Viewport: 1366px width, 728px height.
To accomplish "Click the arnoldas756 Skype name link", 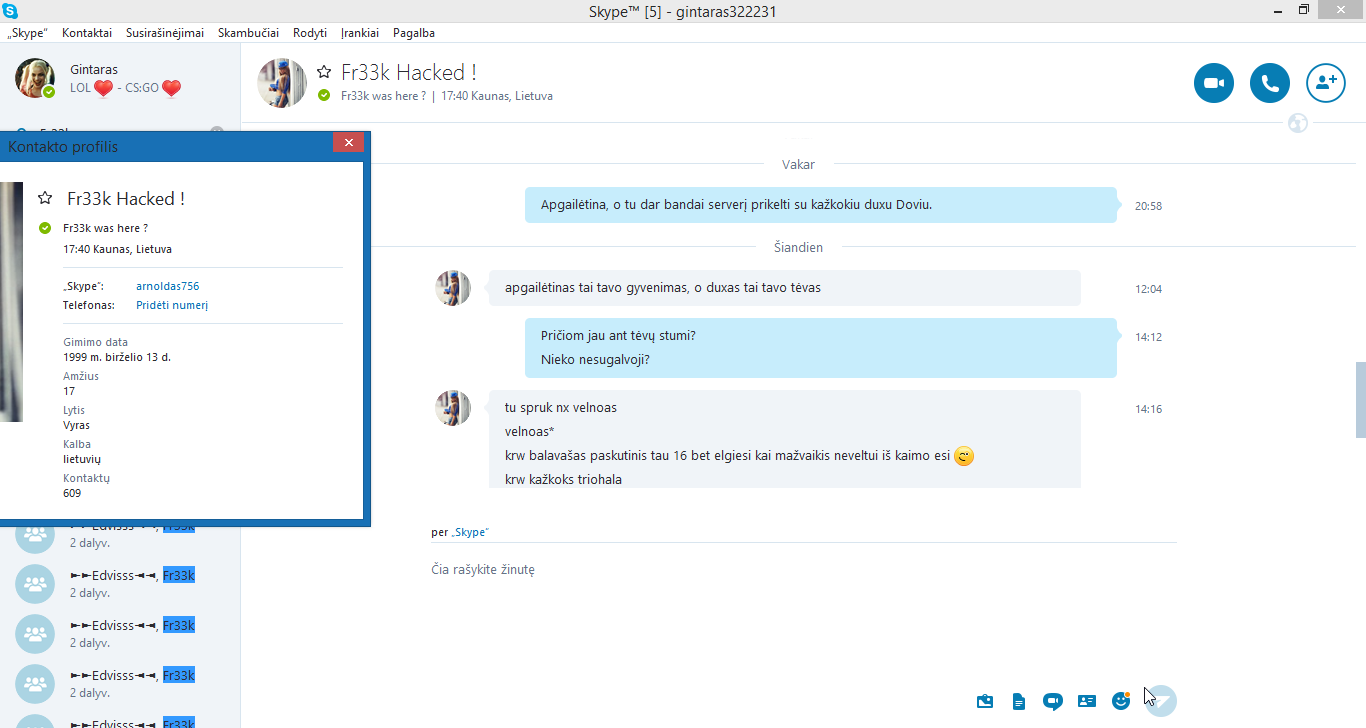I will [x=168, y=286].
